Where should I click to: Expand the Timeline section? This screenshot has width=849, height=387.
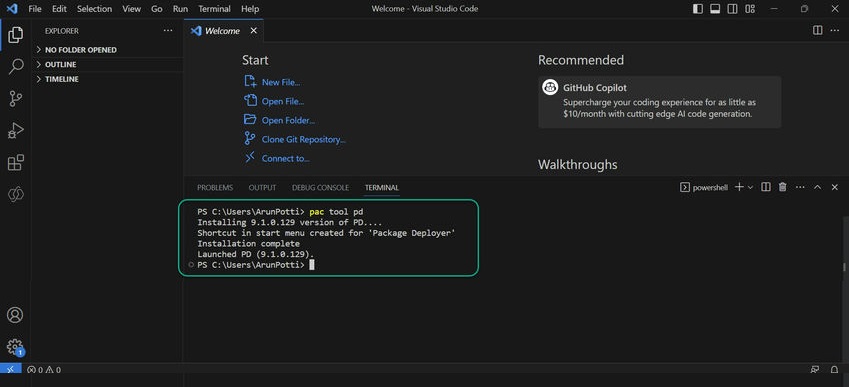click(x=107, y=79)
